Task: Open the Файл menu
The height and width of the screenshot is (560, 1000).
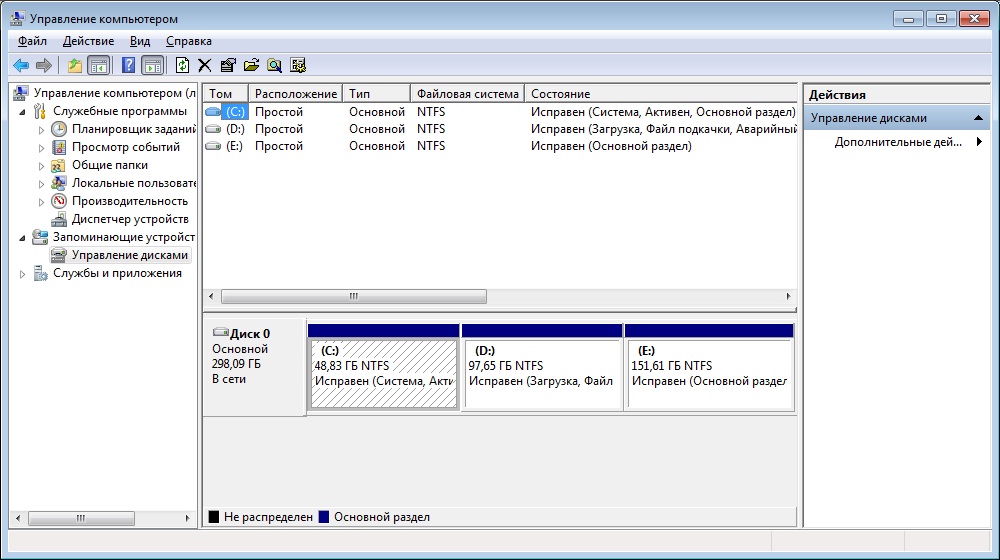Action: (x=32, y=41)
